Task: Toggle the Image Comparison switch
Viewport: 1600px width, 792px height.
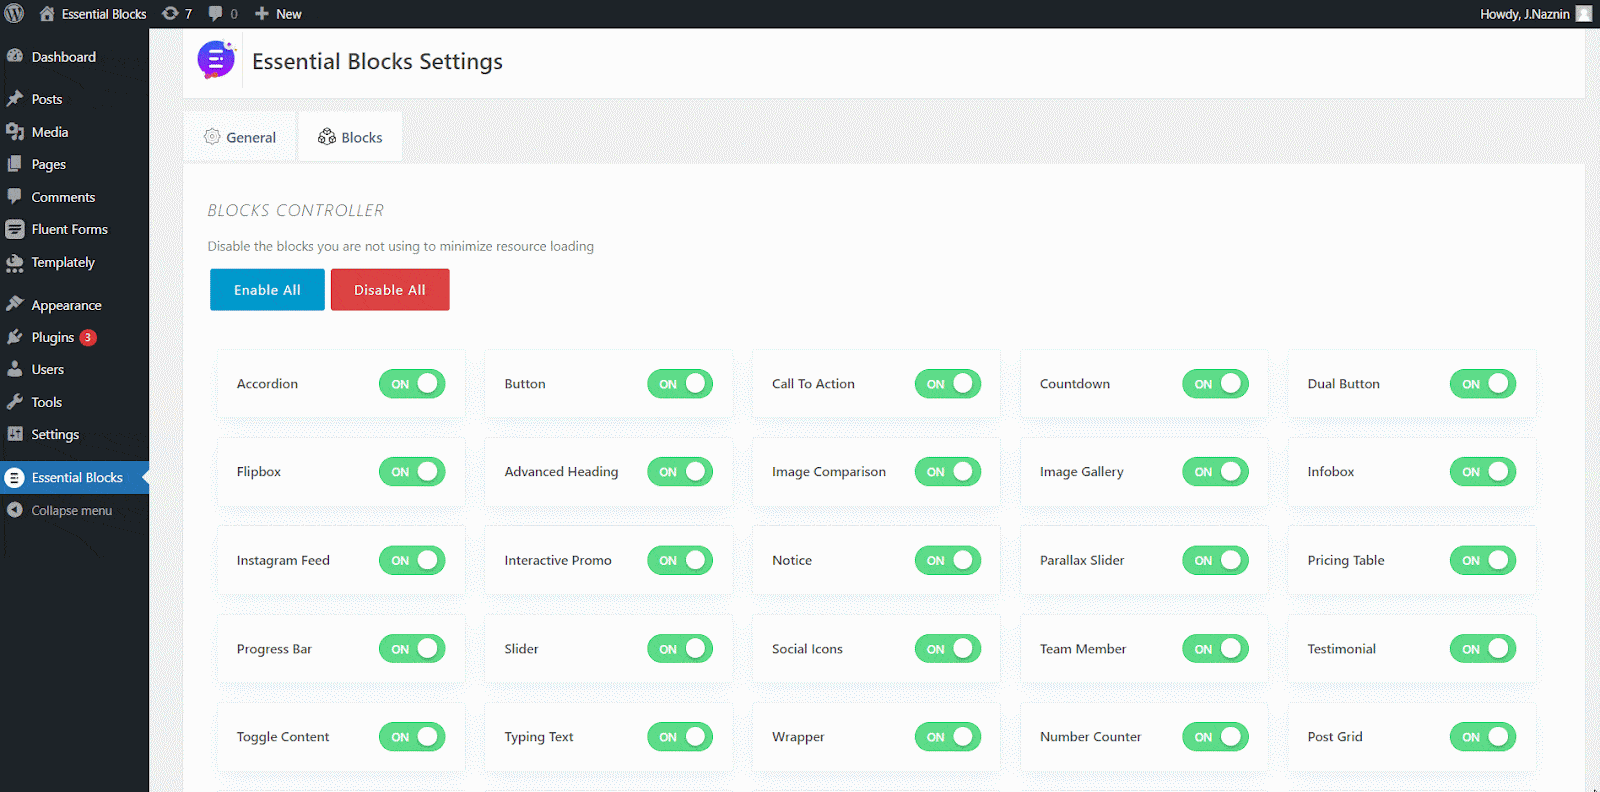Action: tap(948, 472)
